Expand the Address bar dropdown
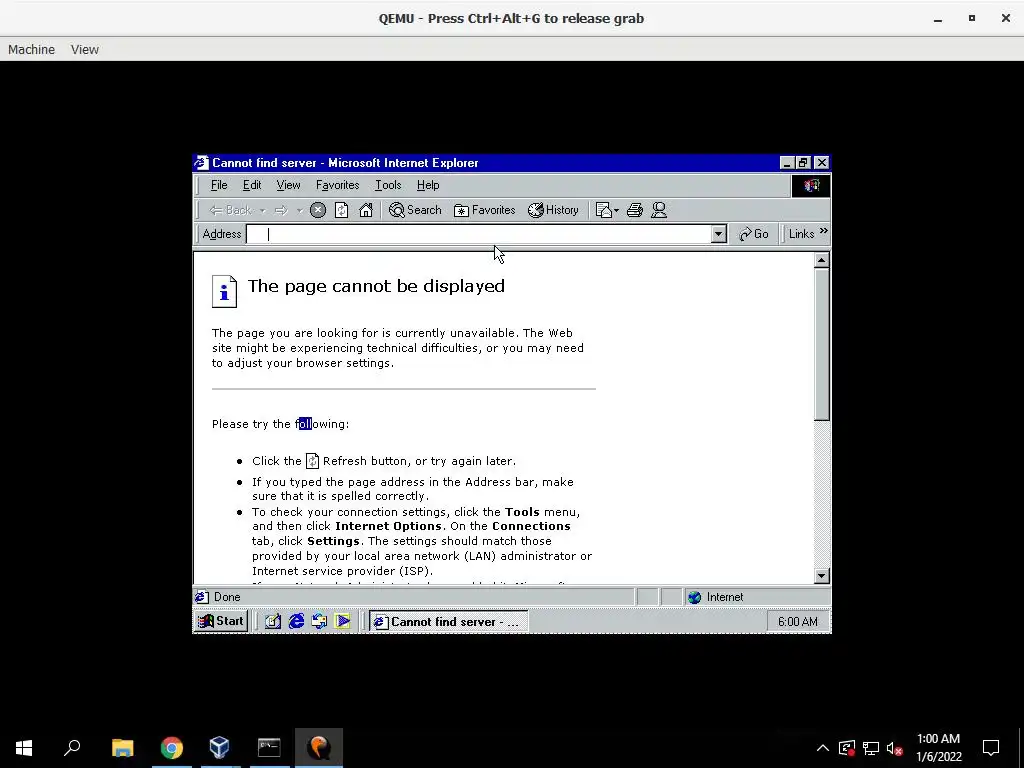The height and width of the screenshot is (768, 1024). coord(718,234)
